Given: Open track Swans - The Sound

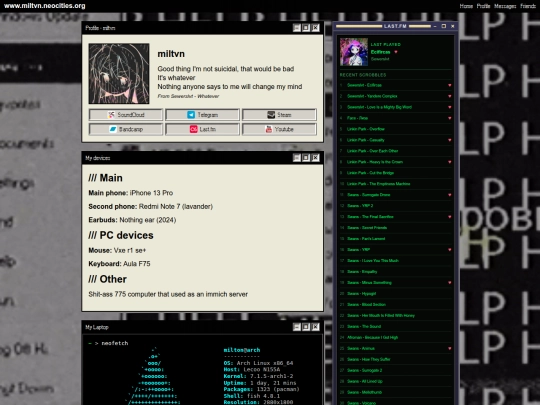Looking at the screenshot, I should (x=364, y=326).
